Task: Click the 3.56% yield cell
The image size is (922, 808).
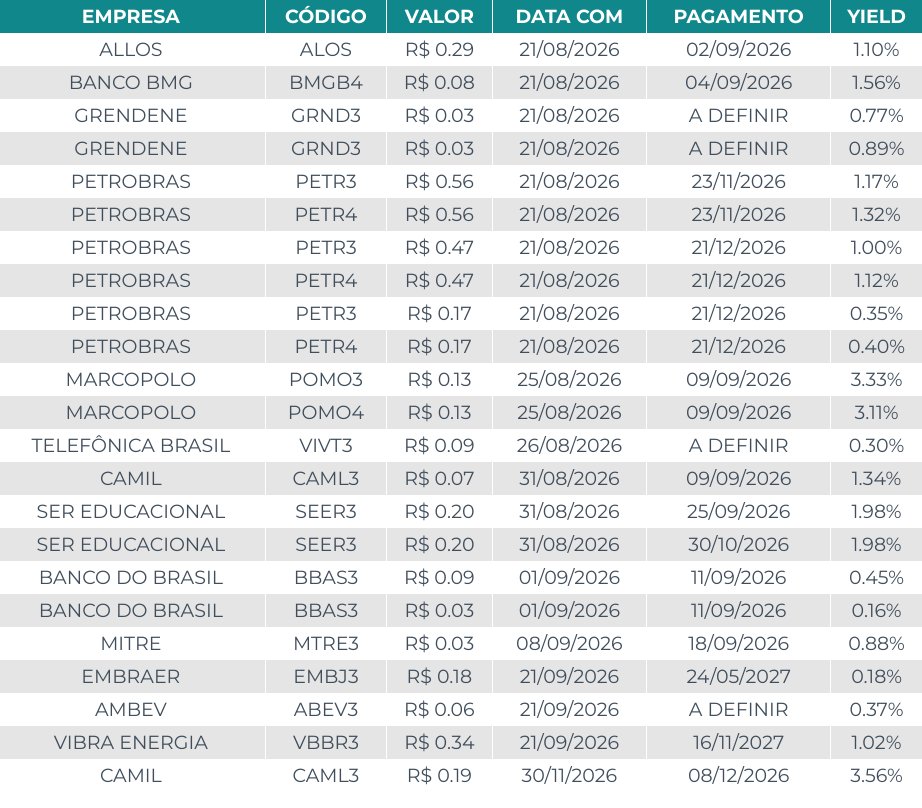Action: (x=876, y=775)
